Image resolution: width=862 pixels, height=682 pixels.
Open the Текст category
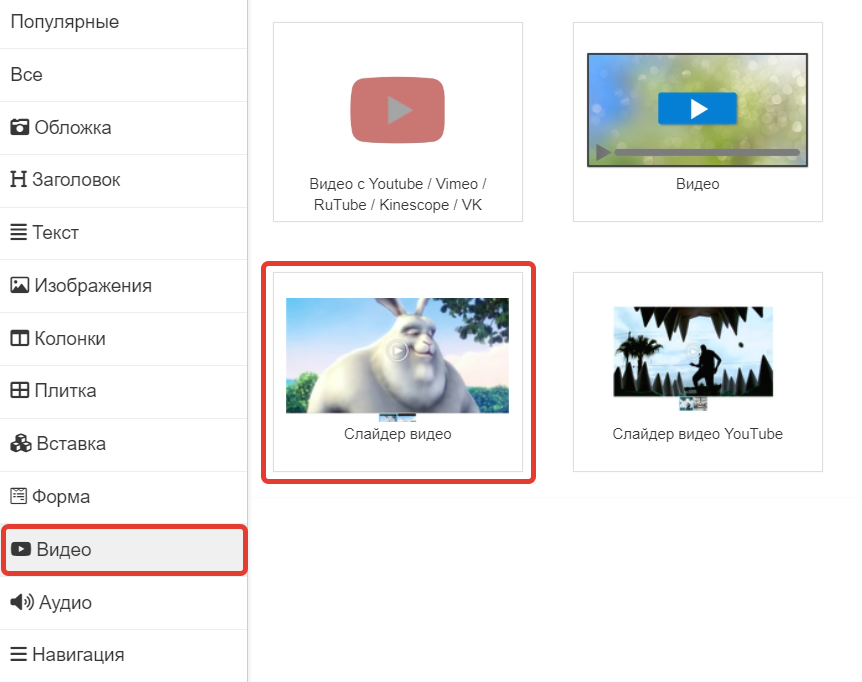(123, 233)
